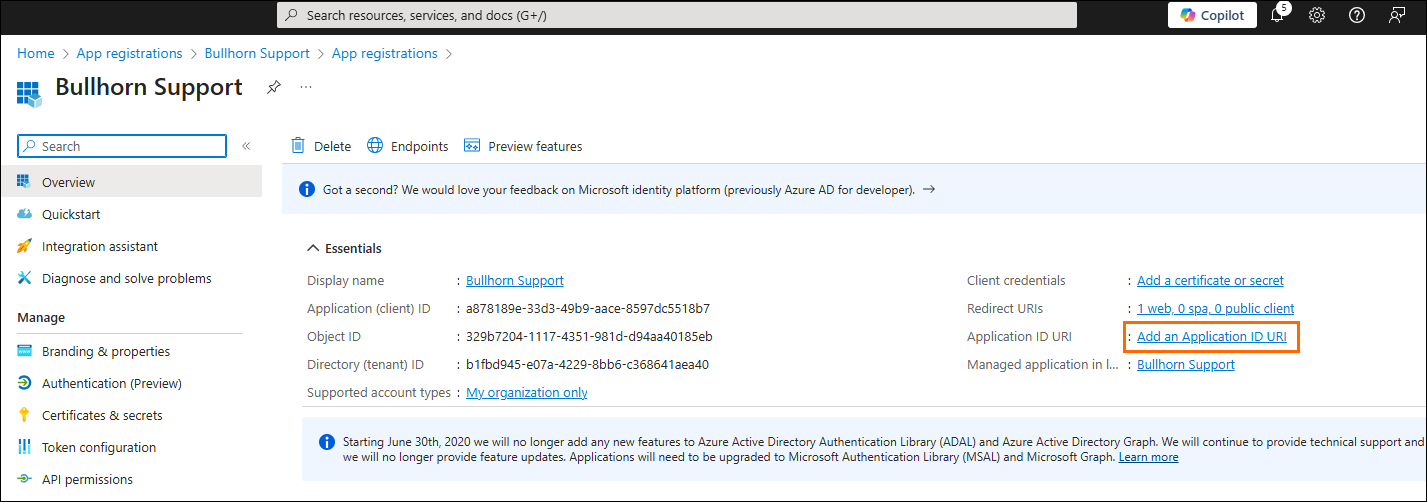Click Add an Application ID URI

click(x=1211, y=336)
